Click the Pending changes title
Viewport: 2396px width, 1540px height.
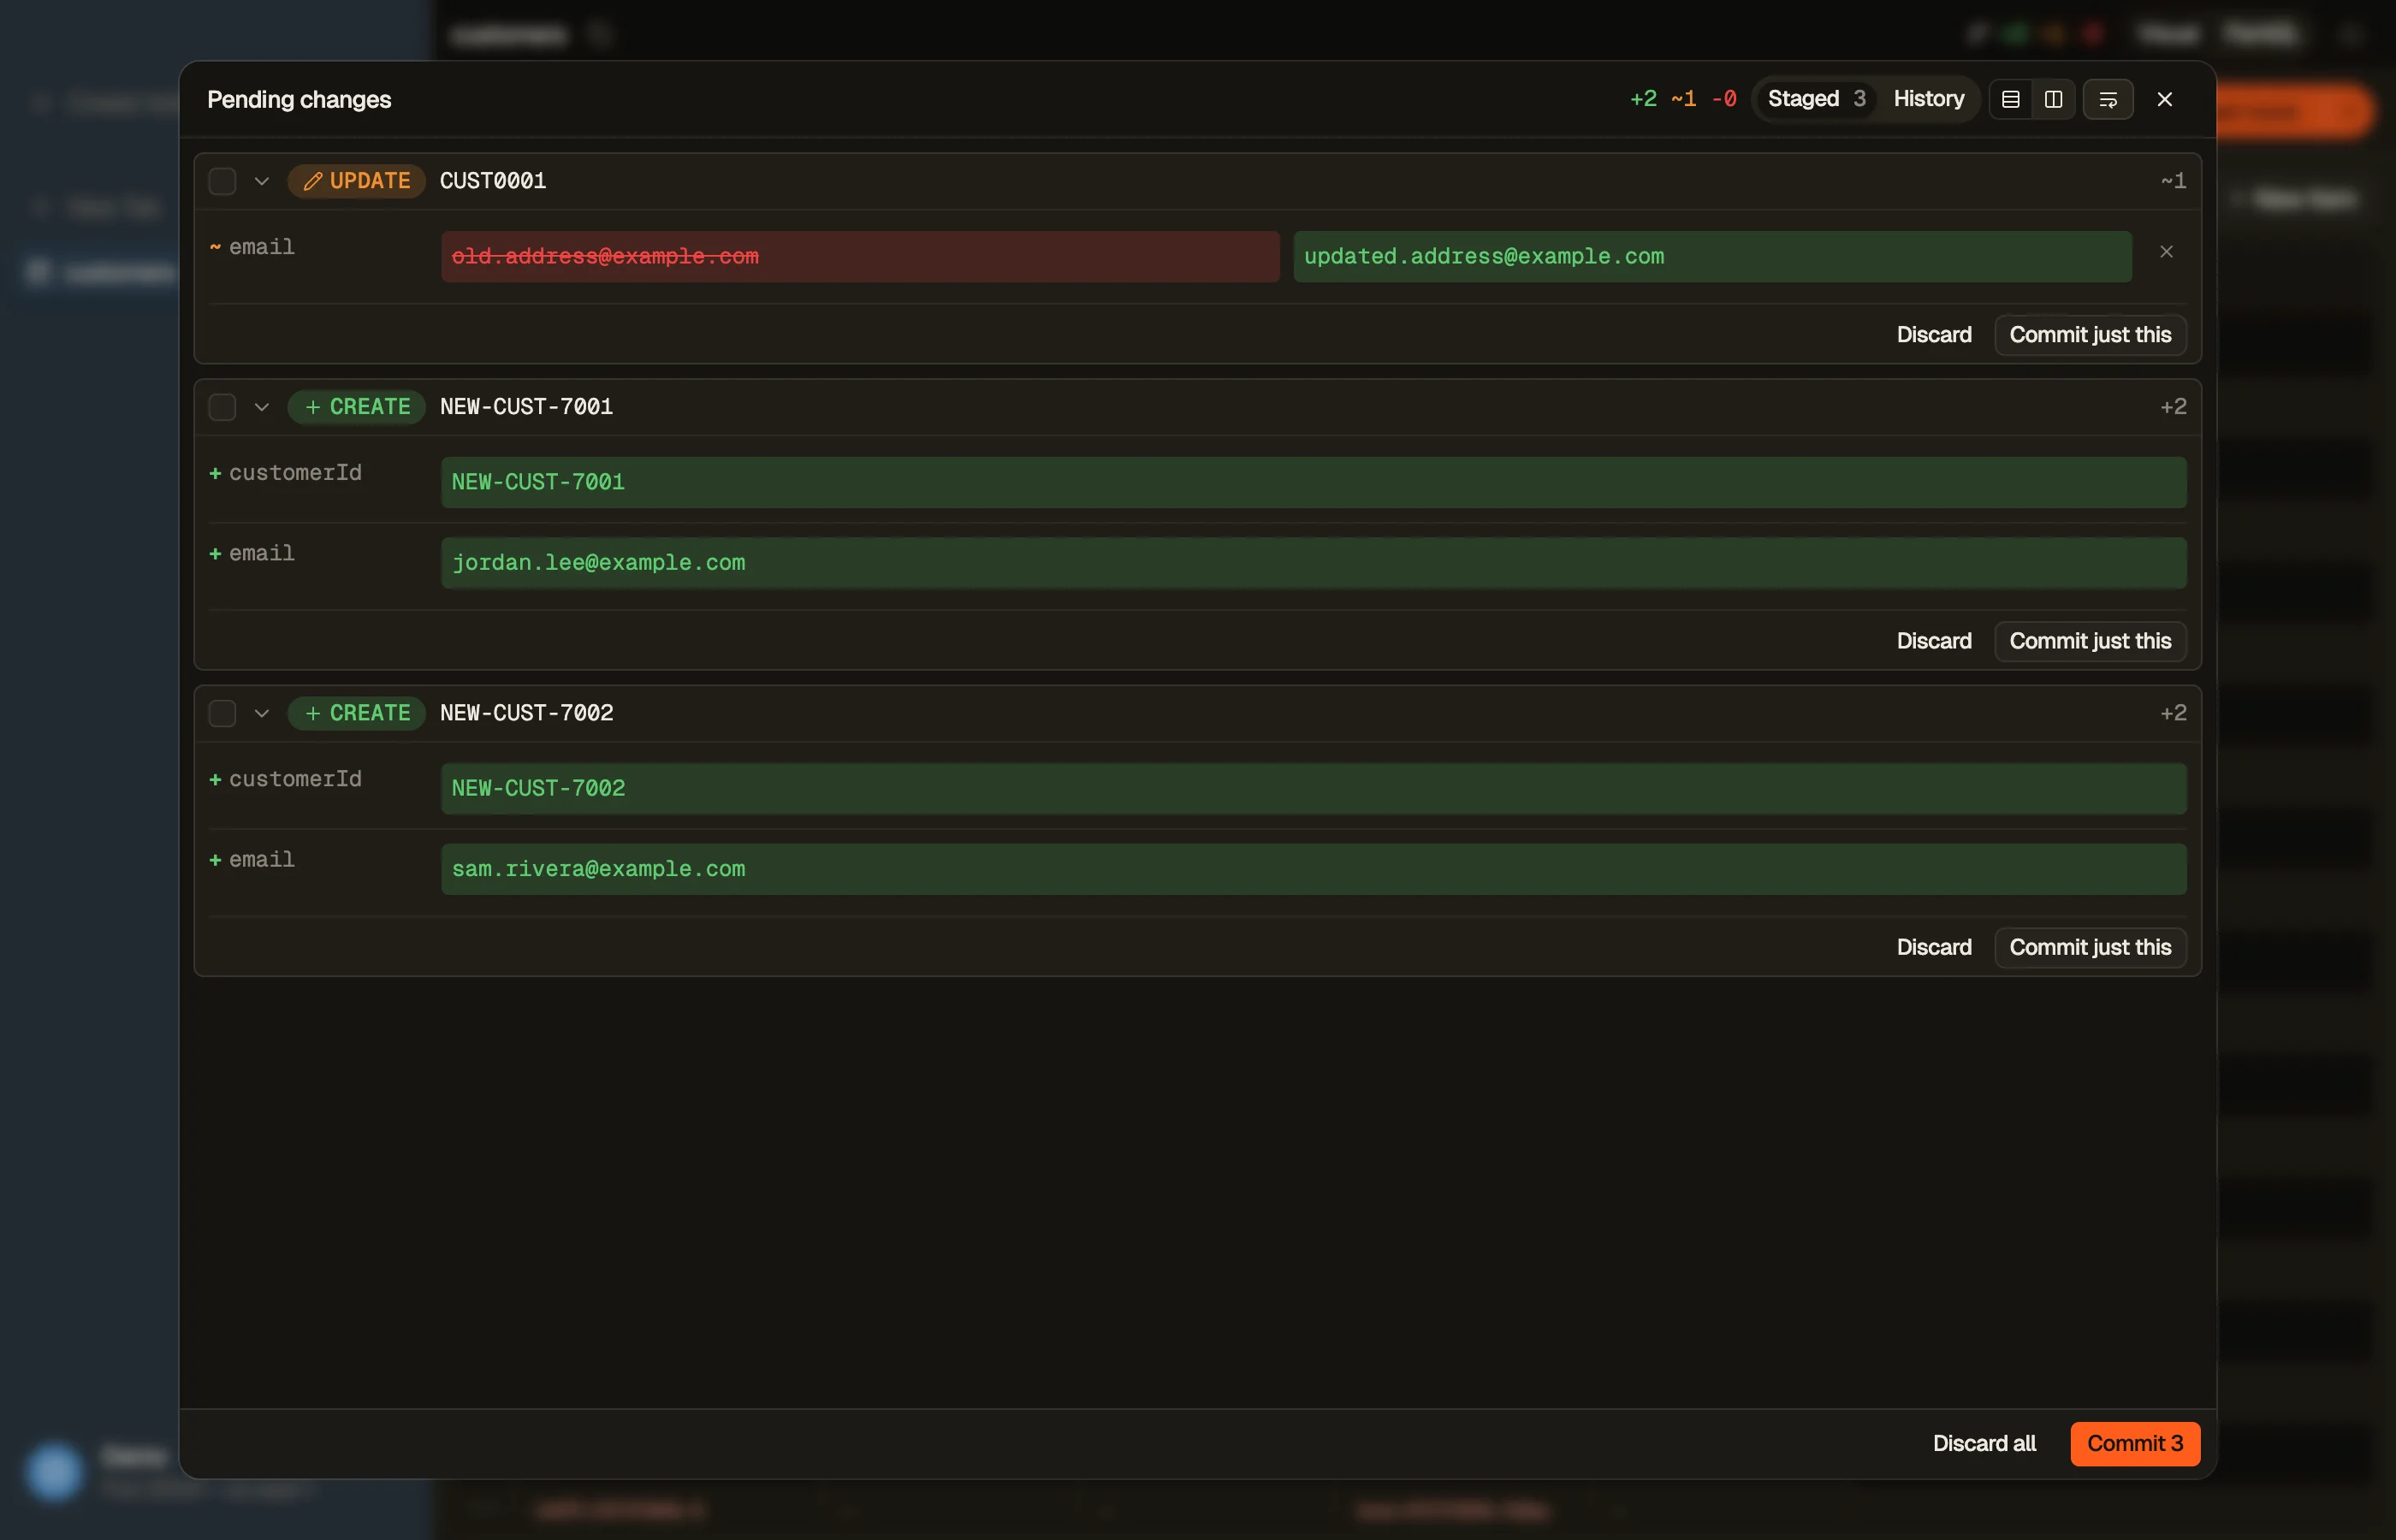299,100
